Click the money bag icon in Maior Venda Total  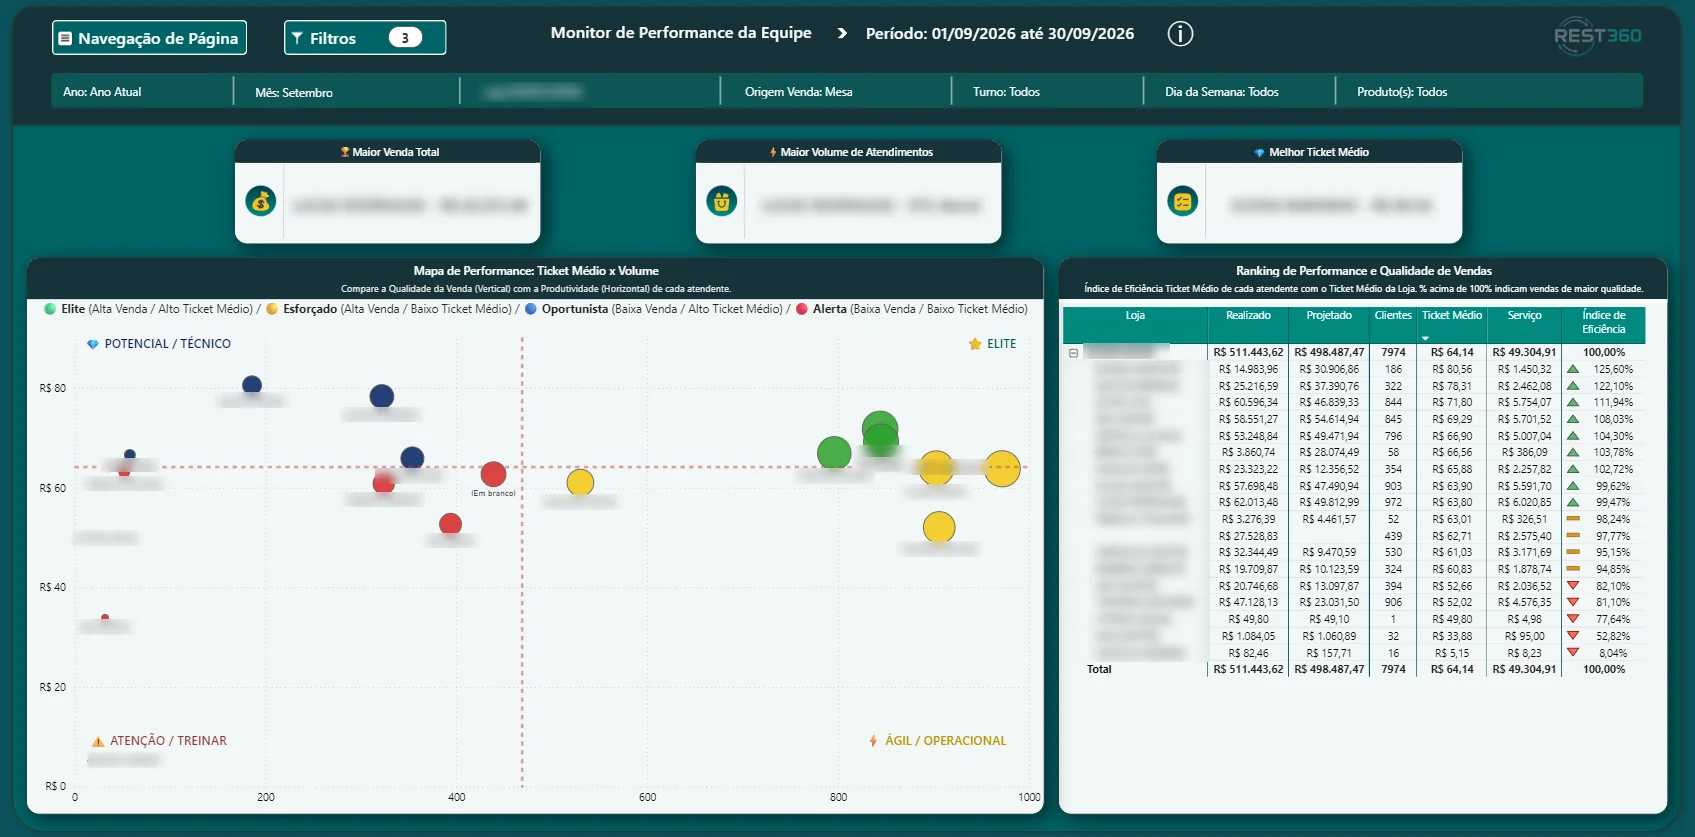coord(261,201)
